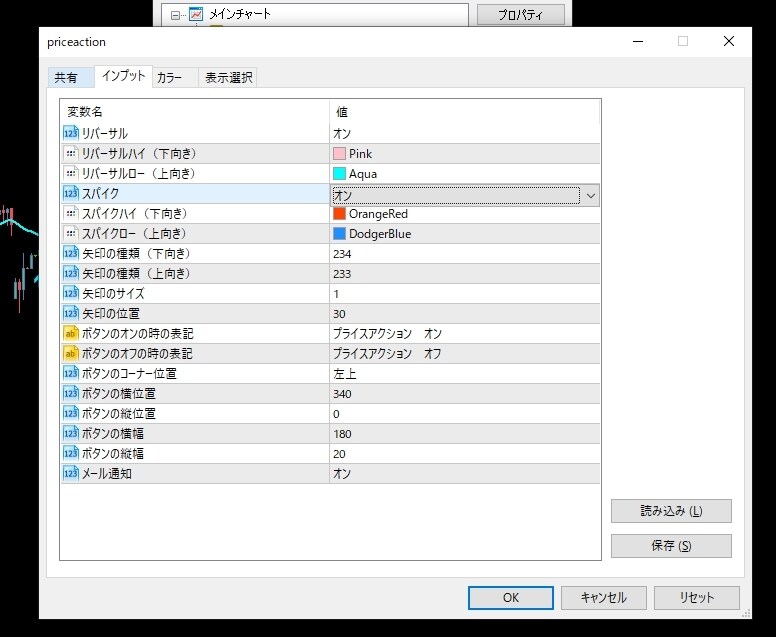This screenshot has width=776, height=637.
Task: Click the integer icon beside ボタンの横幅
Action: pos(71,433)
